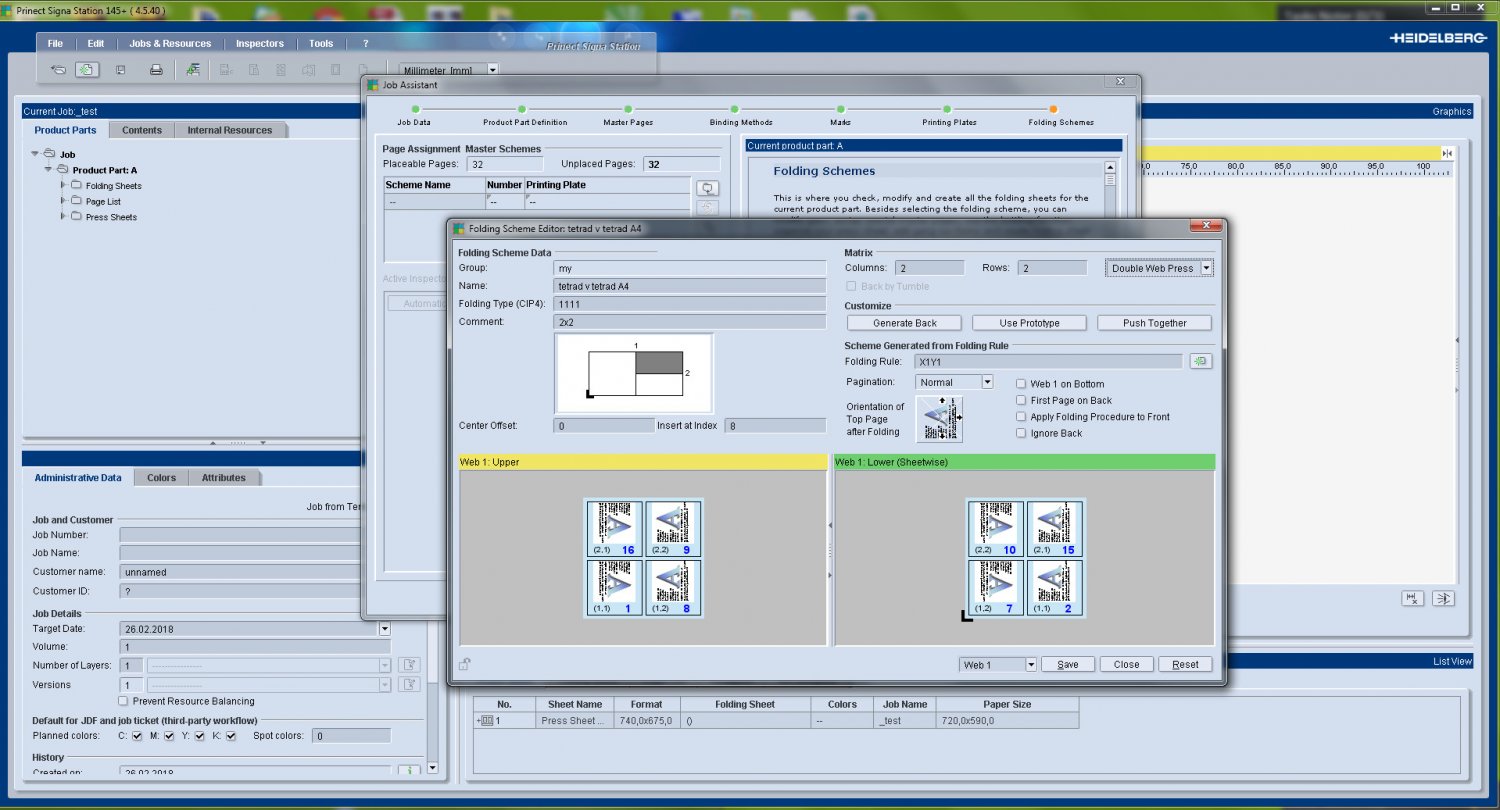
Task: Toggle the Ignore Back checkbox
Action: pyautogui.click(x=1021, y=433)
